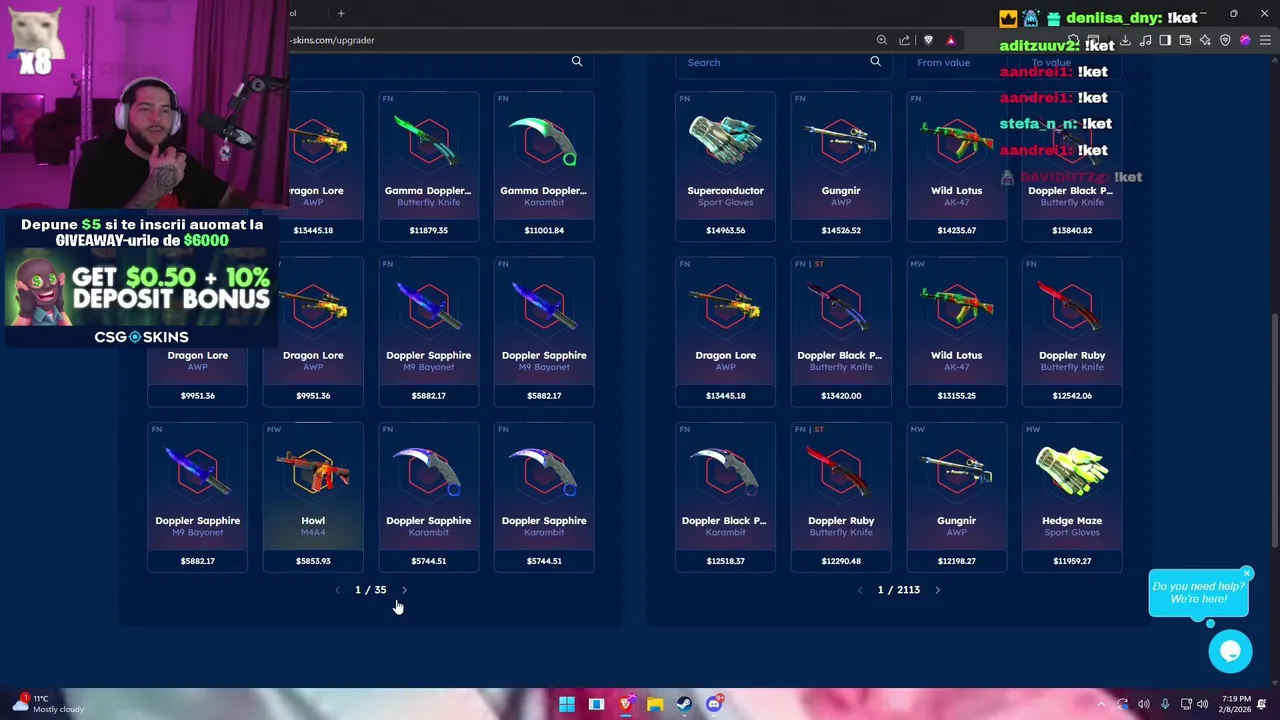Go to next page of 1 / 35 list
Screen dimensions: 1280x720
click(x=404, y=590)
